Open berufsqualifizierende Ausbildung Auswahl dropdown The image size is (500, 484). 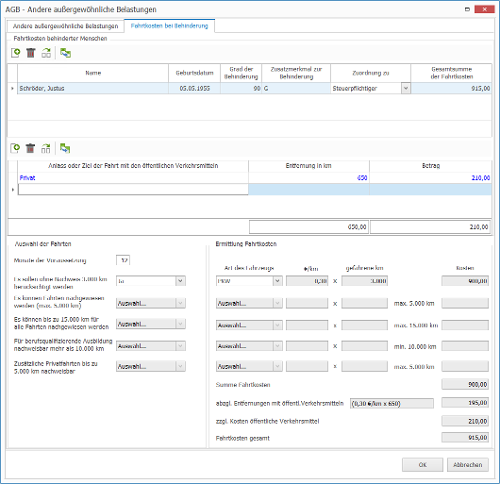pos(180,346)
